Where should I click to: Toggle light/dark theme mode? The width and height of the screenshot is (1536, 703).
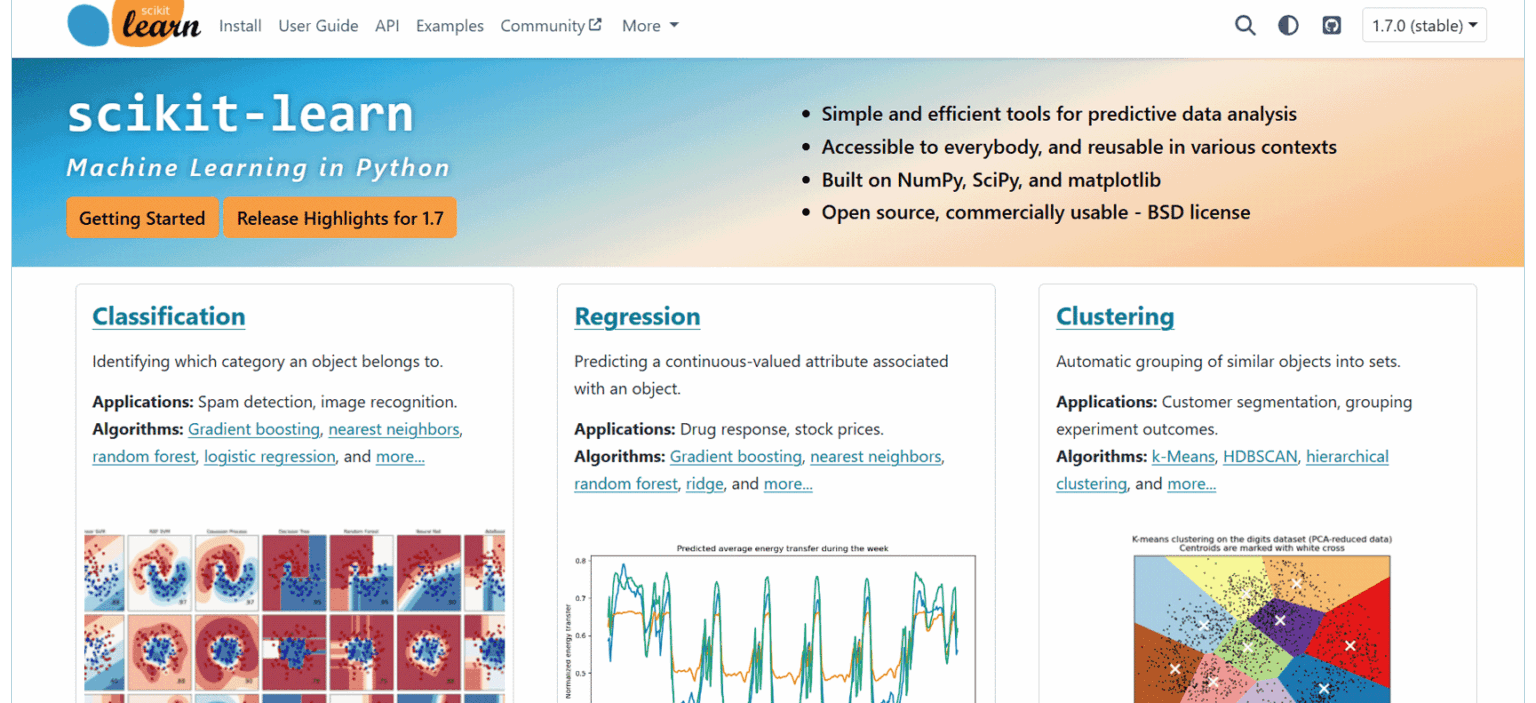click(x=1288, y=26)
